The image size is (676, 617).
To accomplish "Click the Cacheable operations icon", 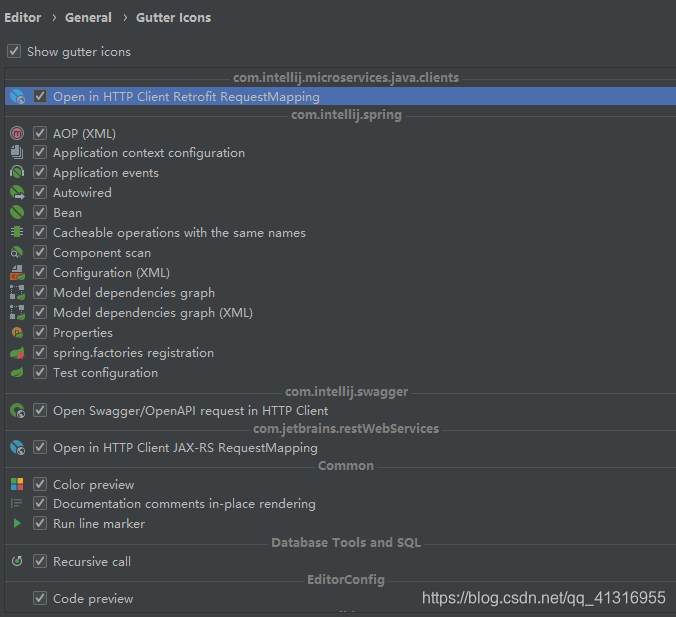I will 17,232.
